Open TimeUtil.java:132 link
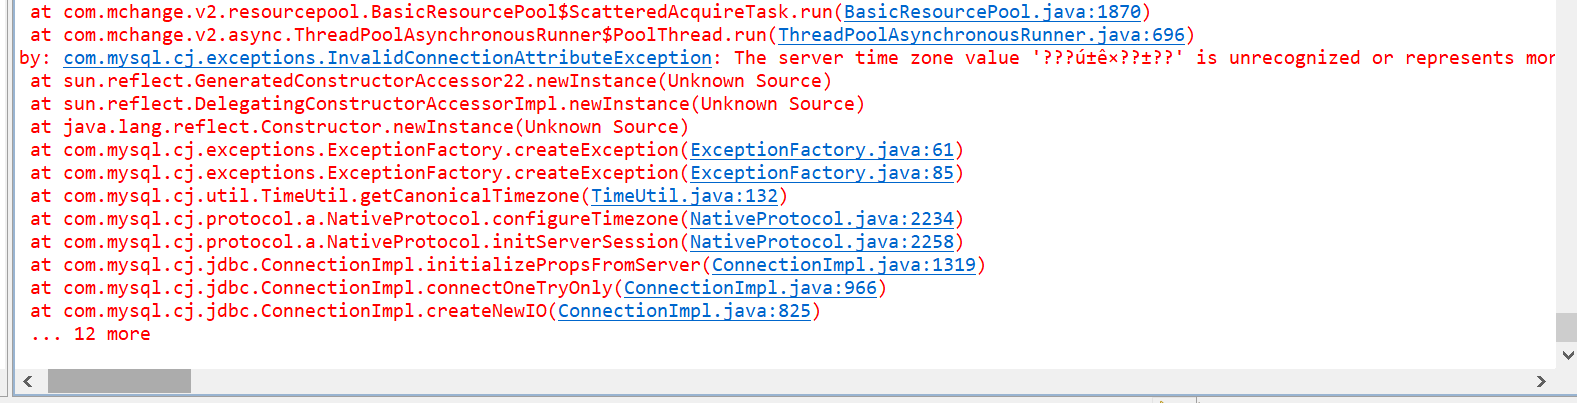 click(x=684, y=196)
